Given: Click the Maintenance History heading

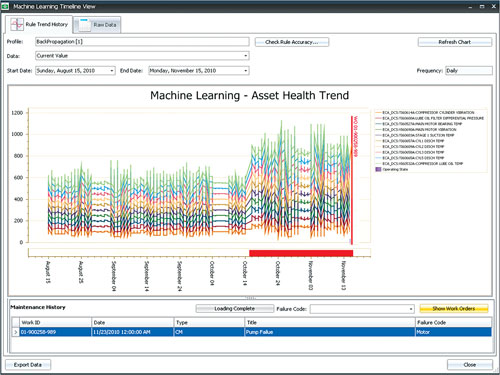Looking at the screenshot, I should pos(38,307).
